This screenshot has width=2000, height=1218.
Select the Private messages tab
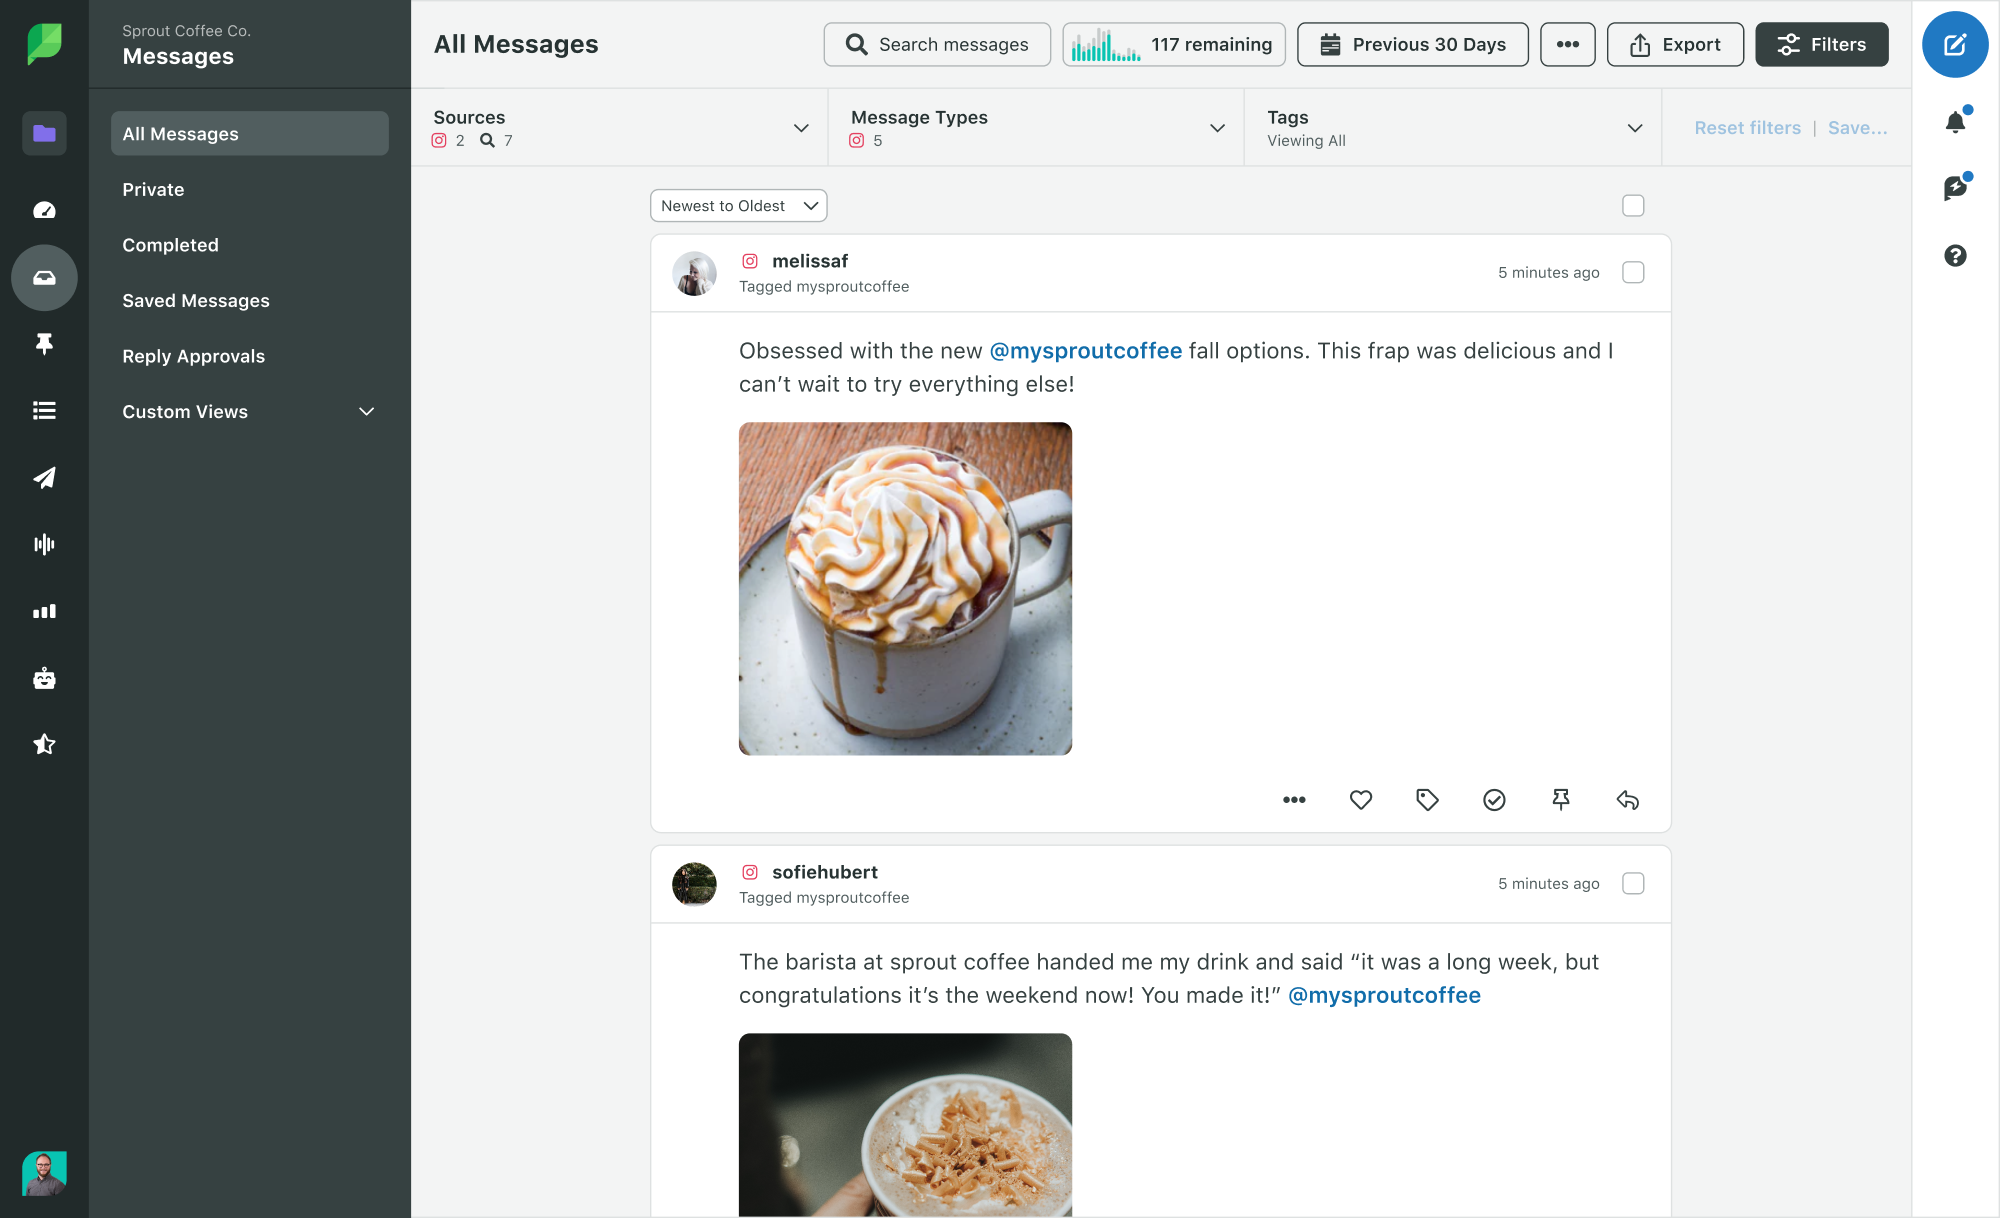(153, 188)
